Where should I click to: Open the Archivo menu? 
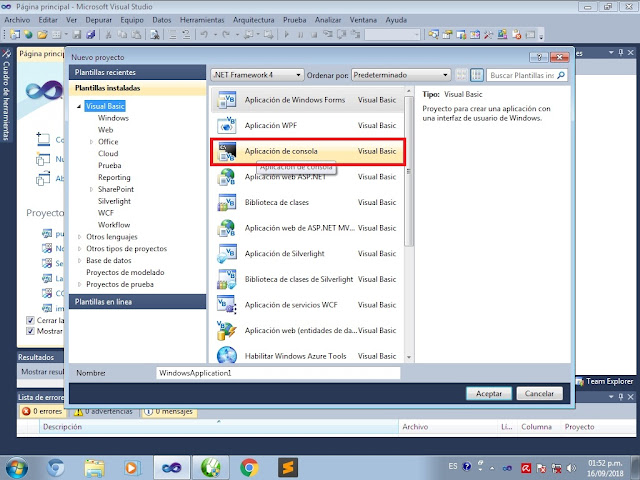click(17, 20)
